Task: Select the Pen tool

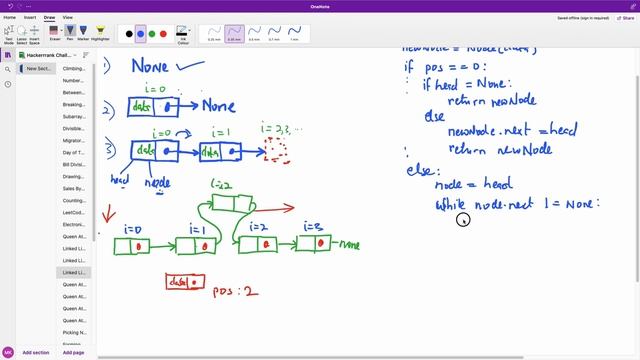Action: click(x=70, y=33)
